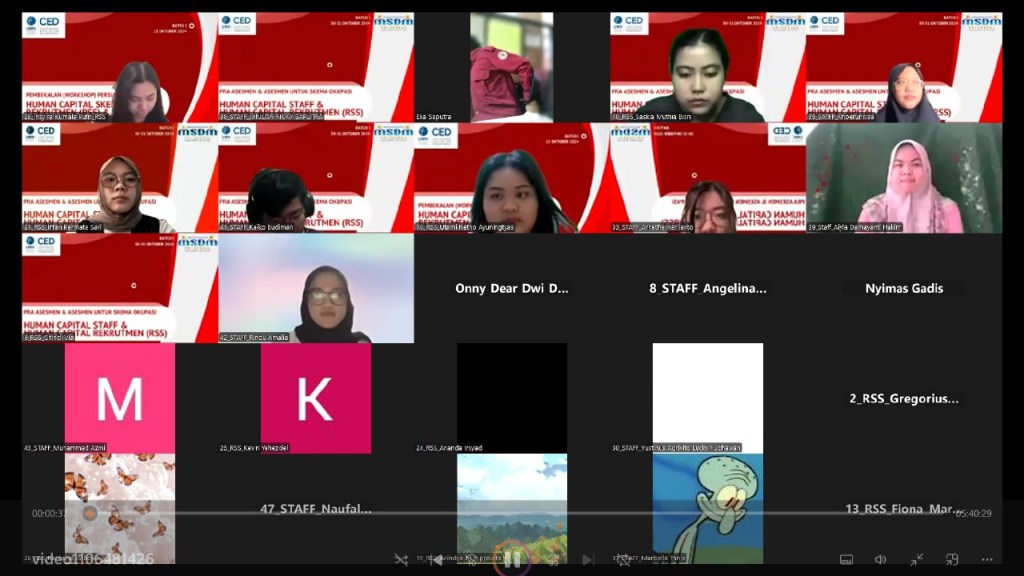The image size is (1024, 576).
Task: Open the volume control
Action: point(880,560)
